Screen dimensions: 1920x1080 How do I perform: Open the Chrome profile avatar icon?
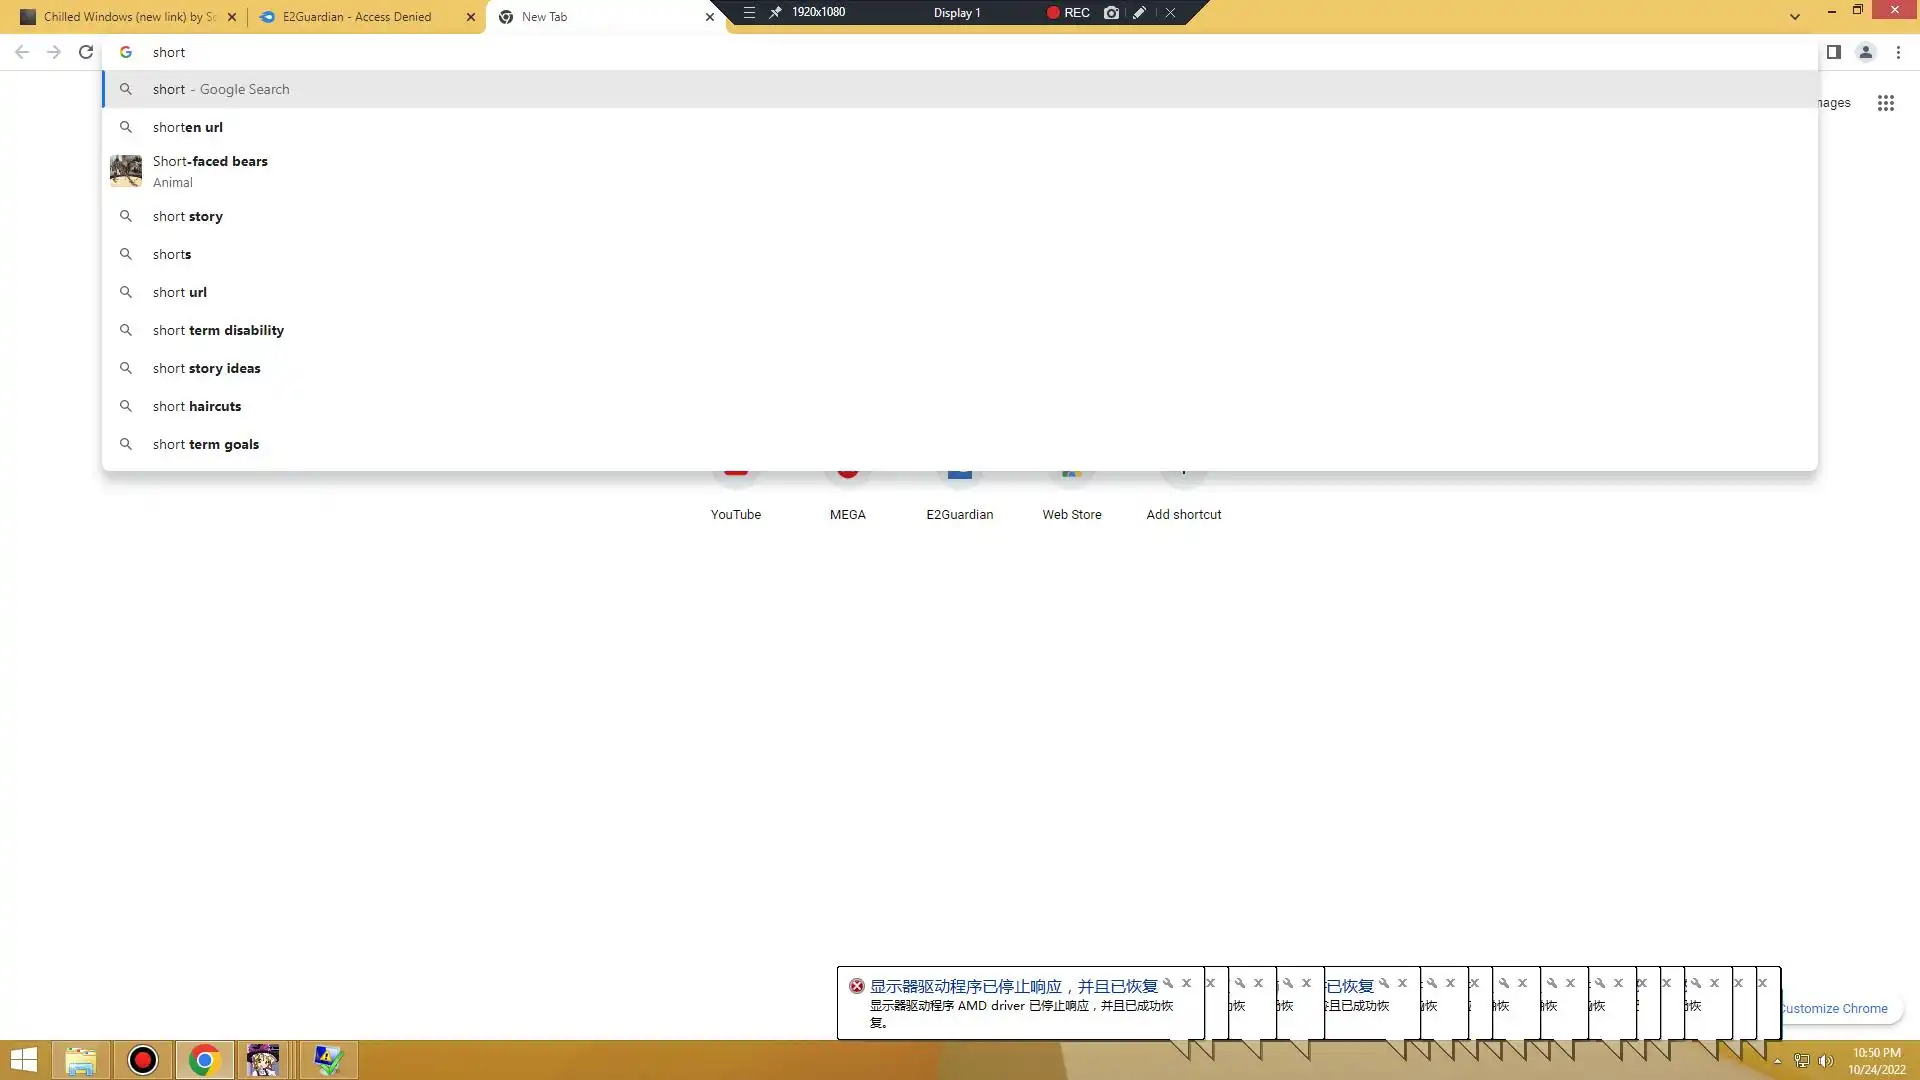click(1865, 52)
